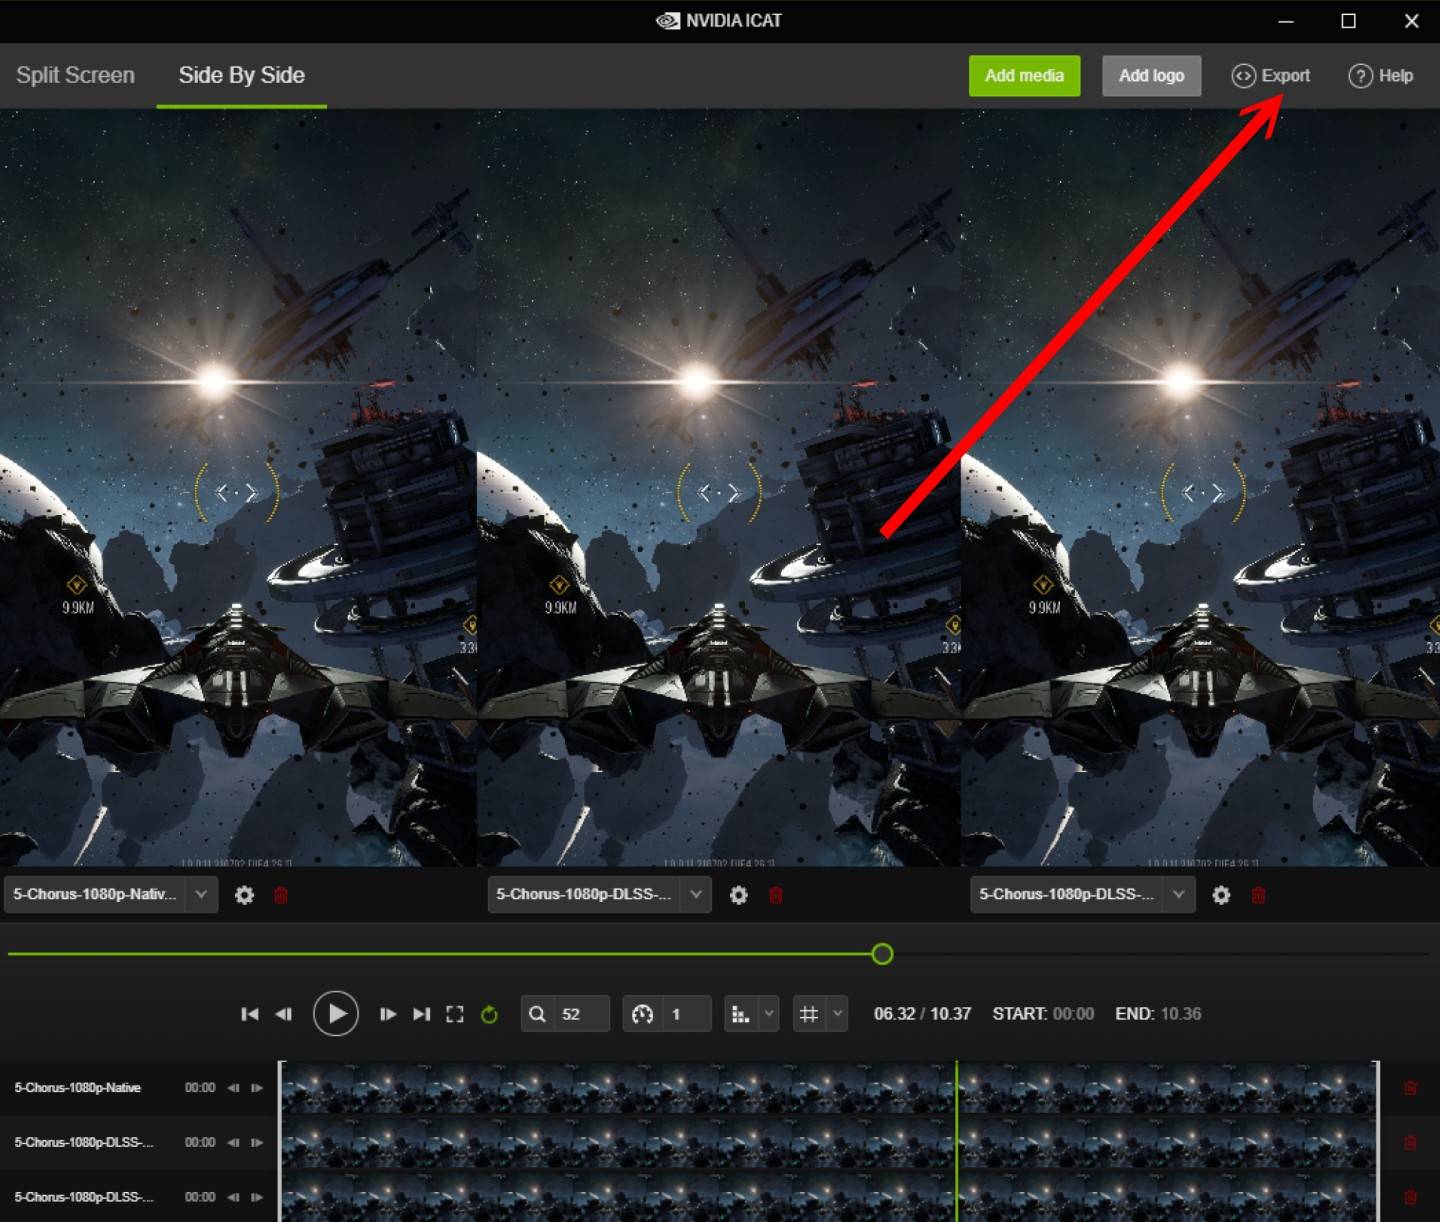Click the green playhead marker on timeline
The width and height of the screenshot is (1440, 1222).
click(x=956, y=1141)
